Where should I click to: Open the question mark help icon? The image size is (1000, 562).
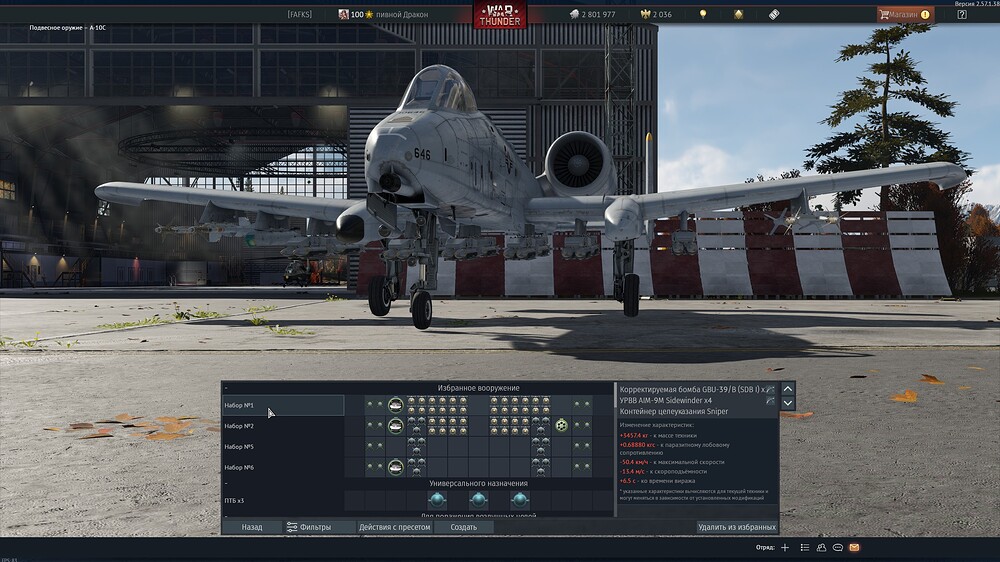click(x=962, y=14)
